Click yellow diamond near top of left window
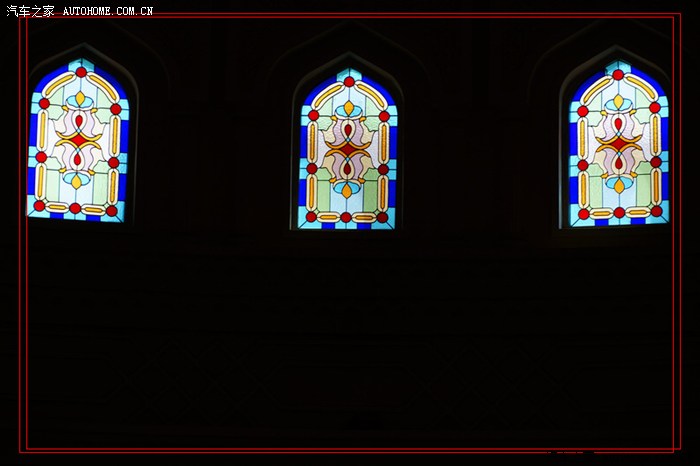Image resolution: width=700 pixels, height=466 pixels. click(80, 98)
